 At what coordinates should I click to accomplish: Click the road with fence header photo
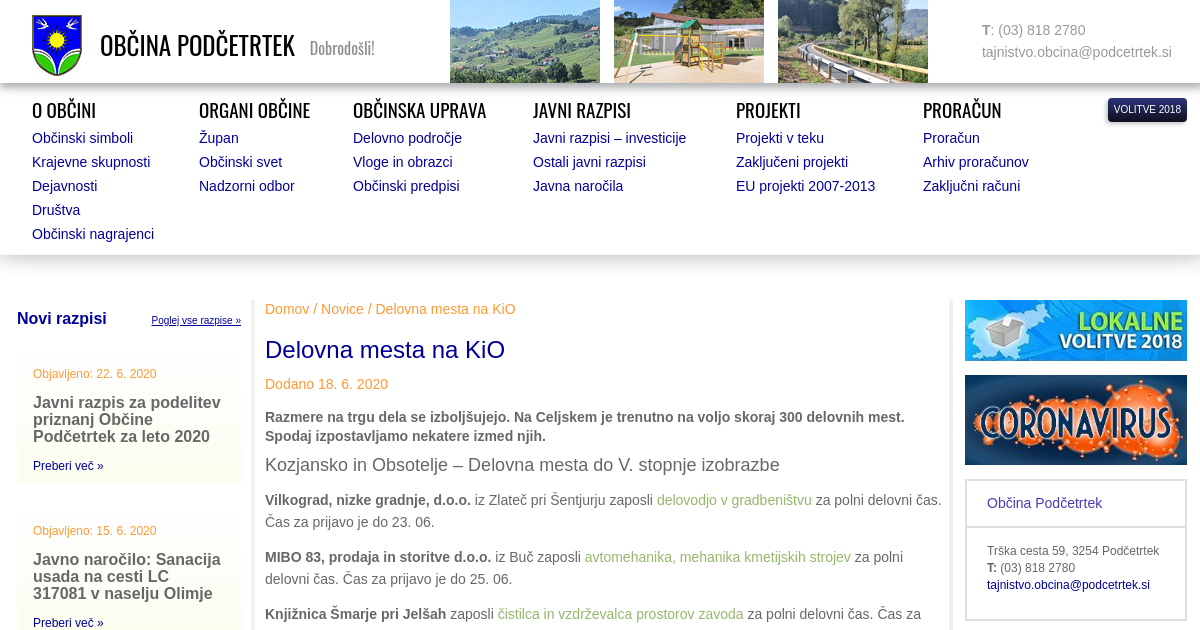[x=852, y=41]
